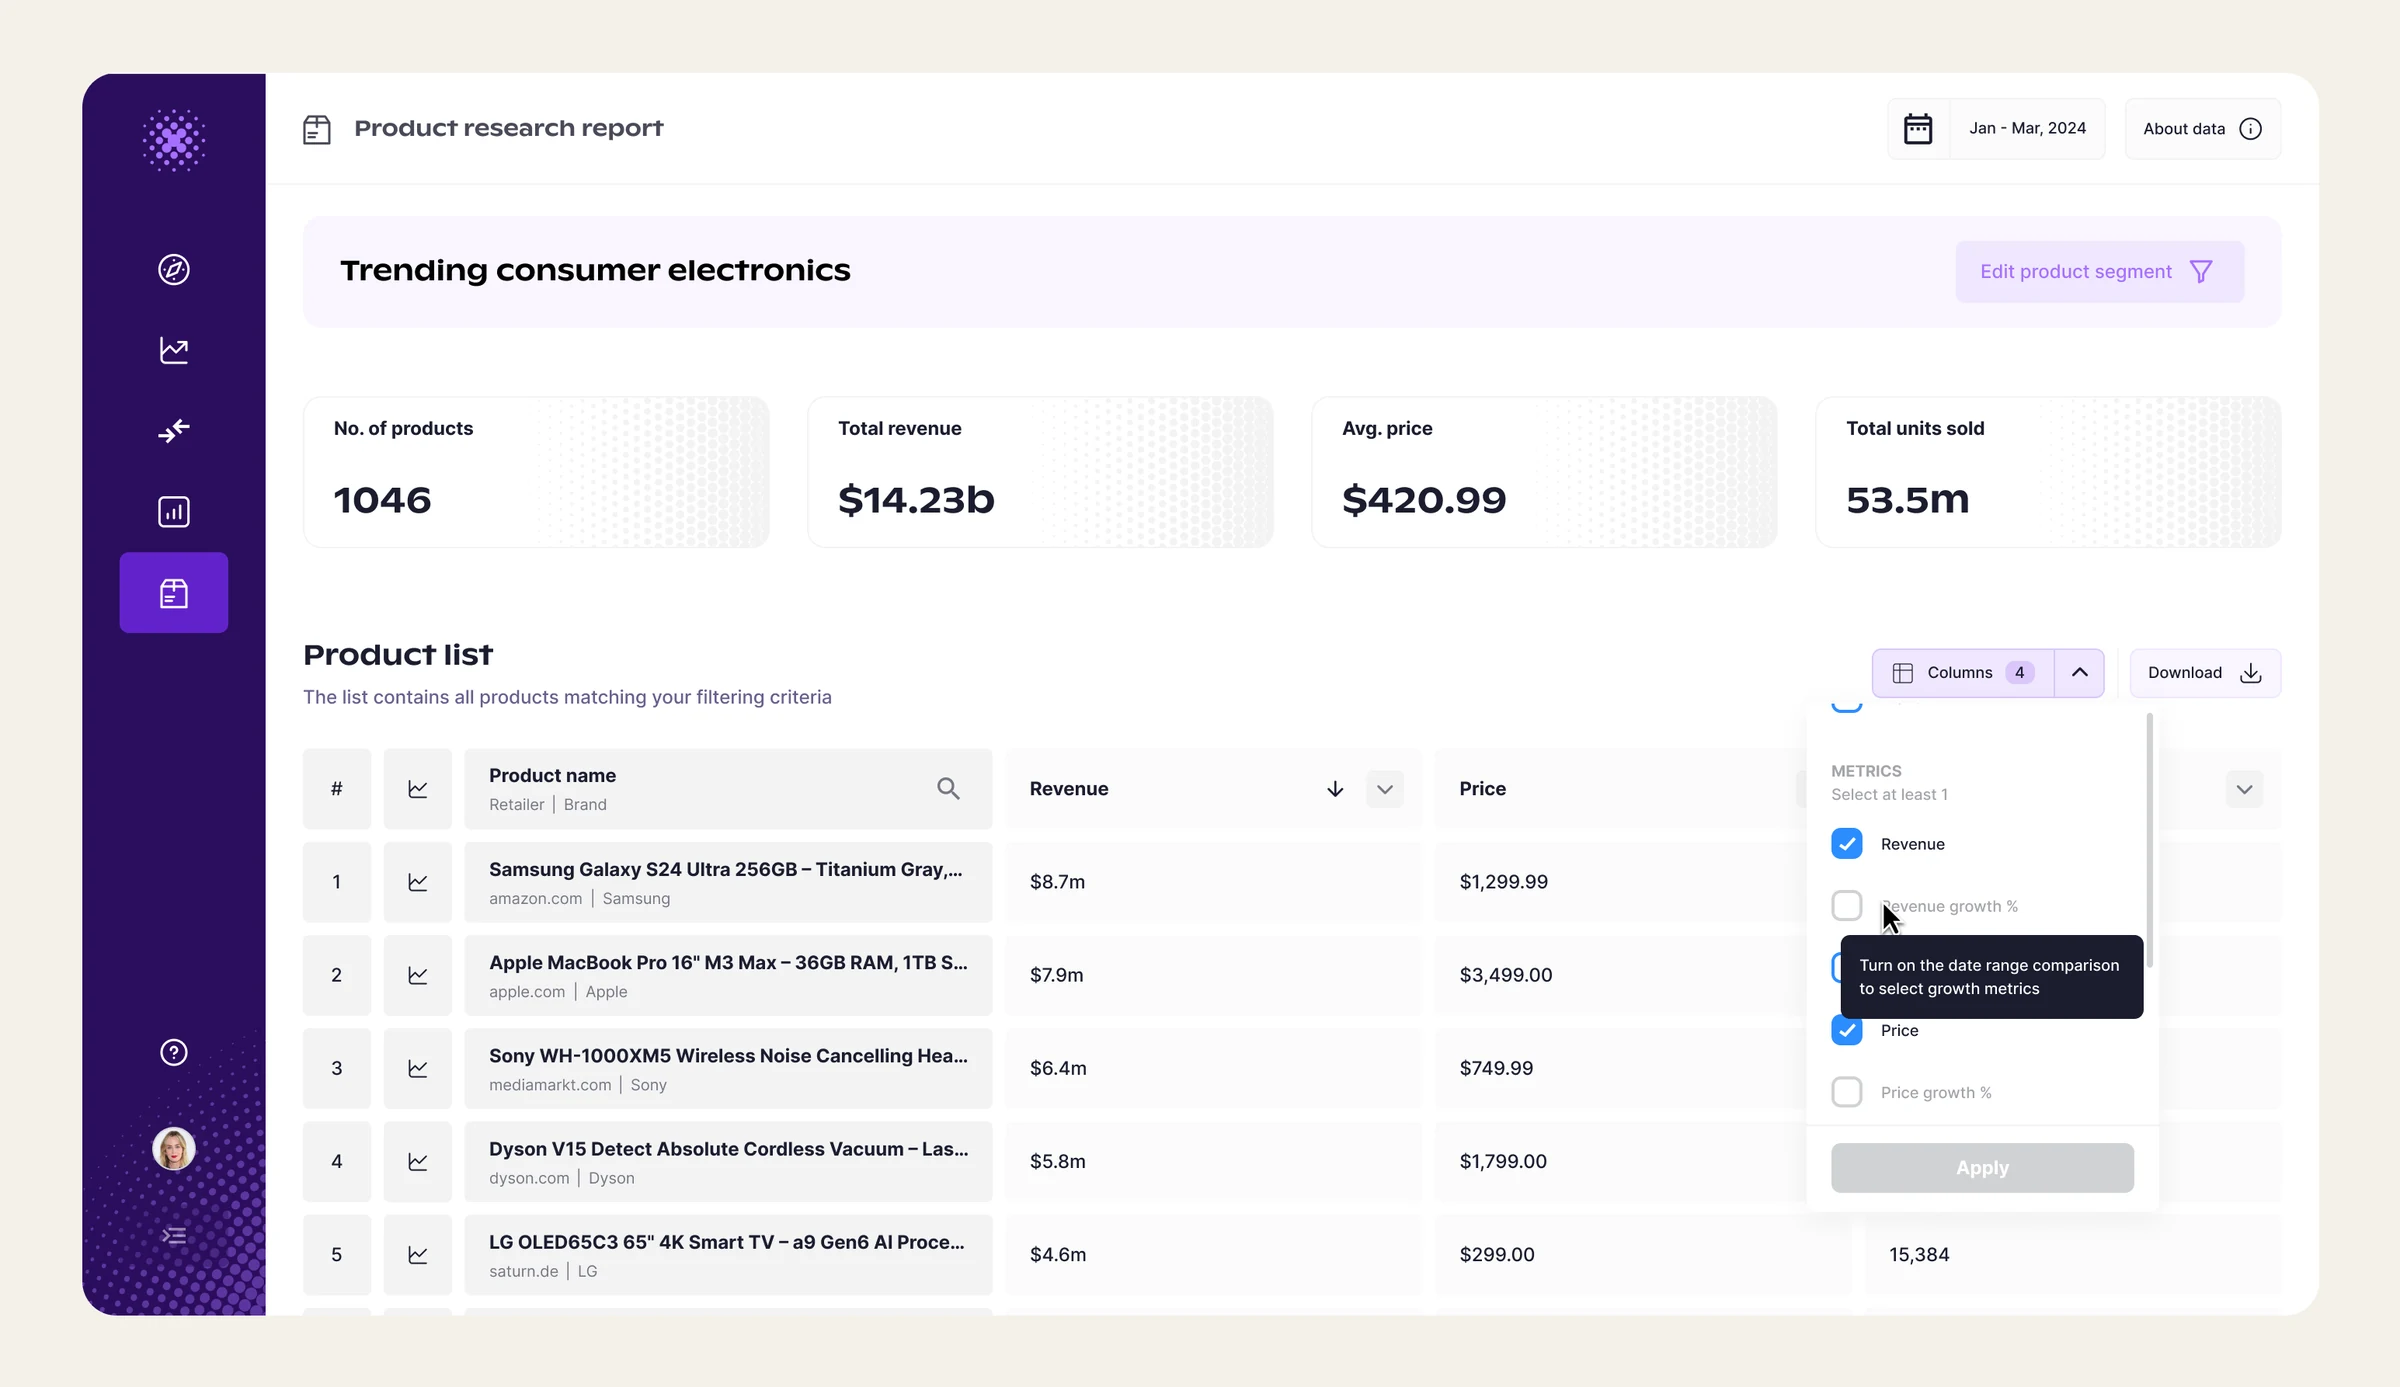
Task: Expand the rightmost column header chevron
Action: pyautogui.click(x=2245, y=789)
